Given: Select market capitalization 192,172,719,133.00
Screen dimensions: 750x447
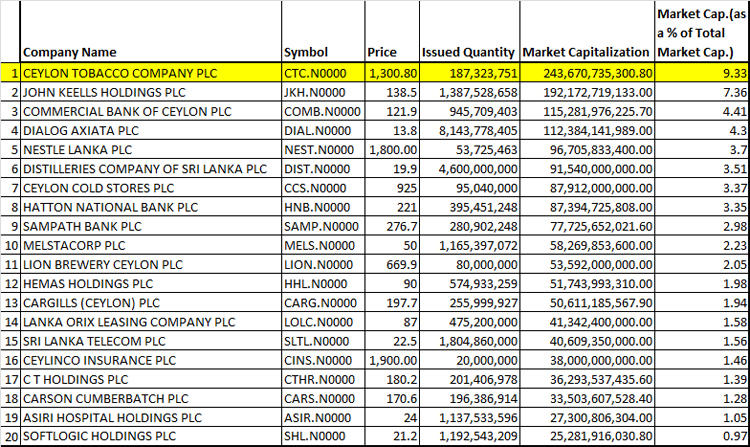Looking at the screenshot, I should (x=587, y=92).
